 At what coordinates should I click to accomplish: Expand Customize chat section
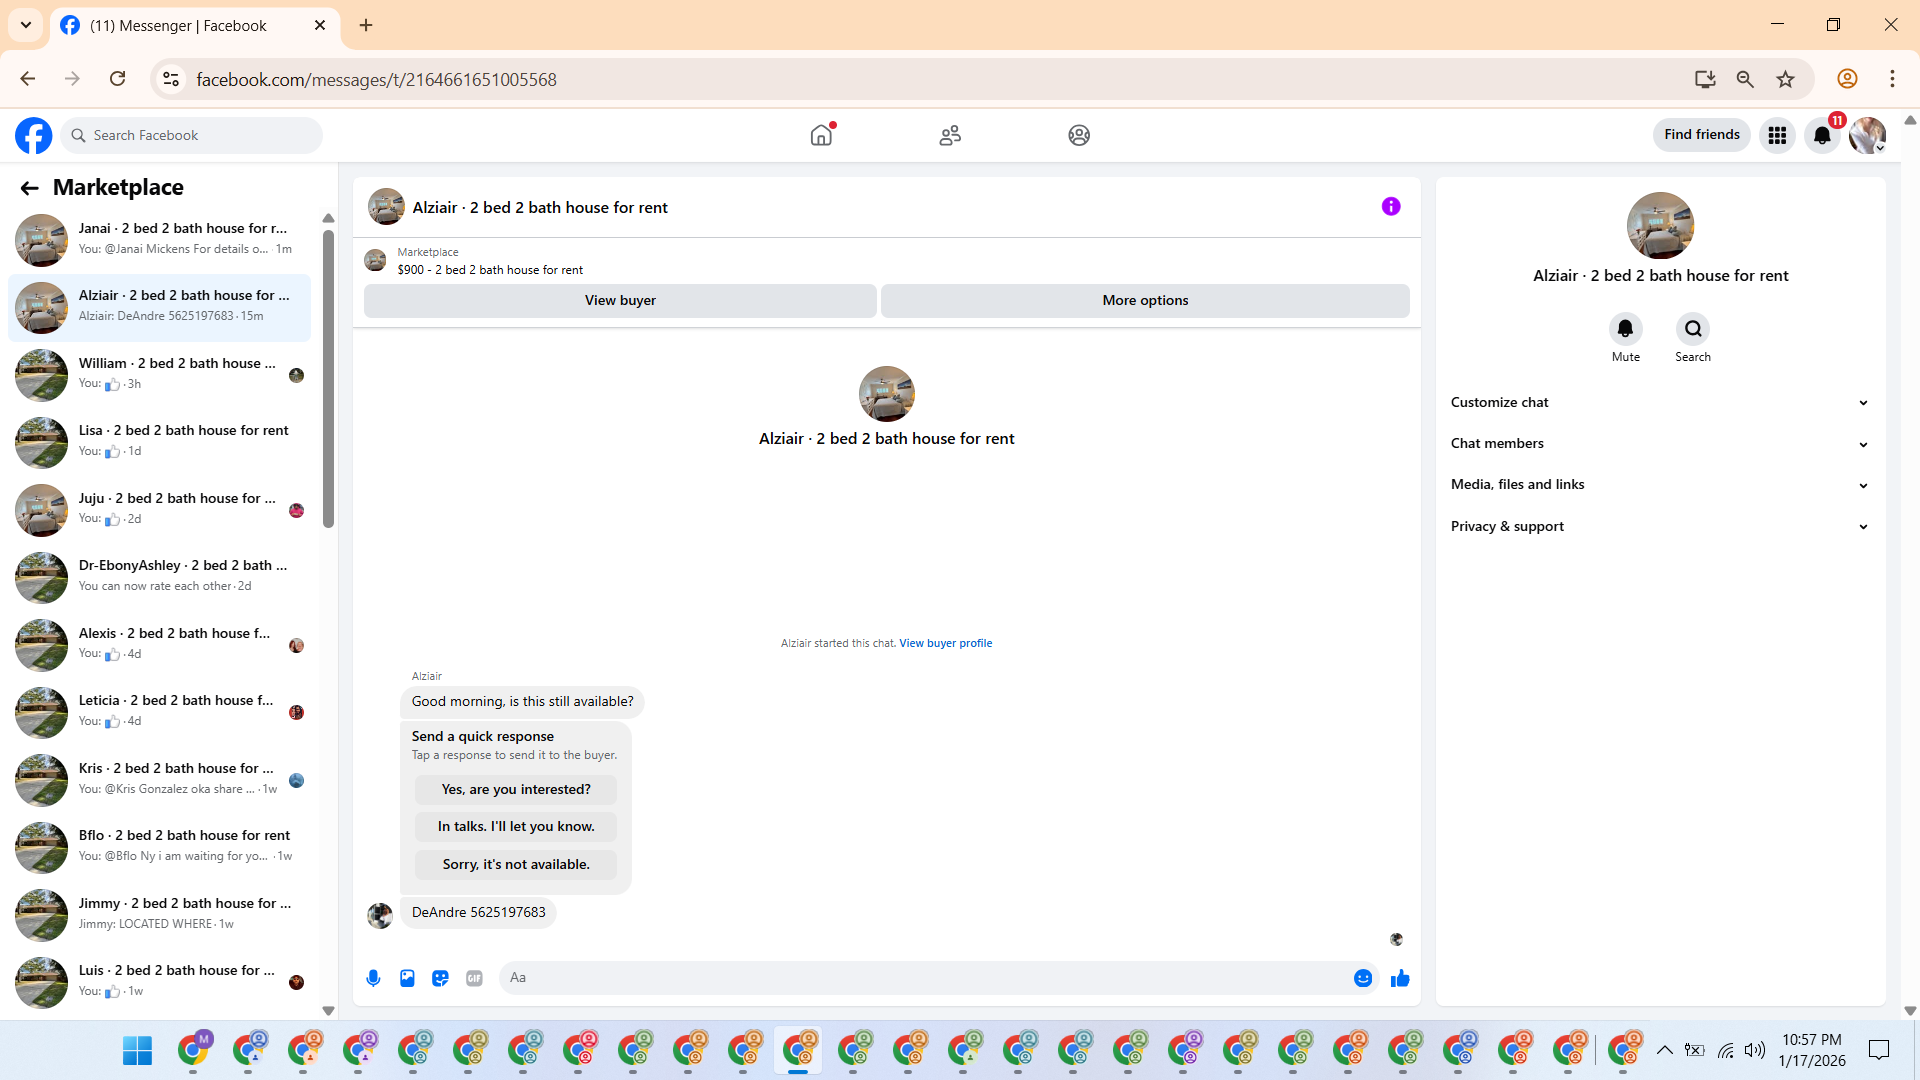pyautogui.click(x=1660, y=402)
